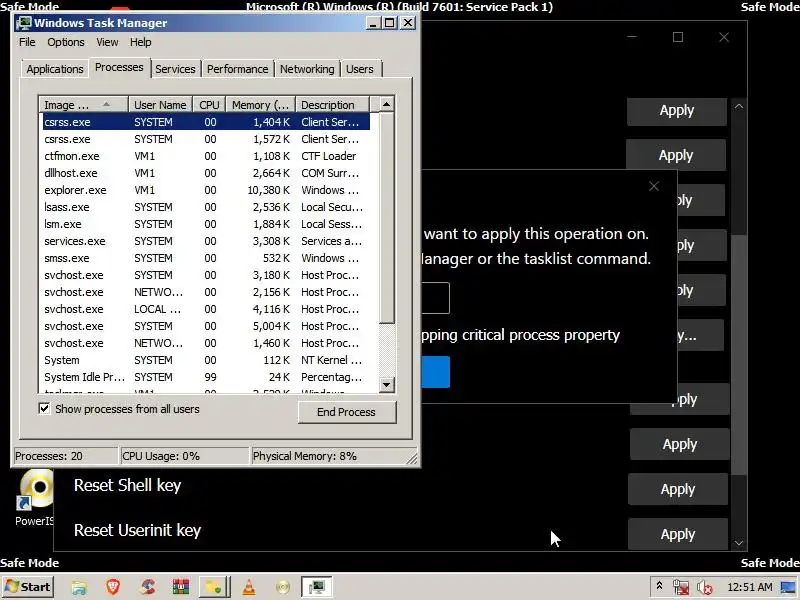Screen dimensions: 800x600
Task: Click the 12:51 AM clock
Action: (749, 587)
